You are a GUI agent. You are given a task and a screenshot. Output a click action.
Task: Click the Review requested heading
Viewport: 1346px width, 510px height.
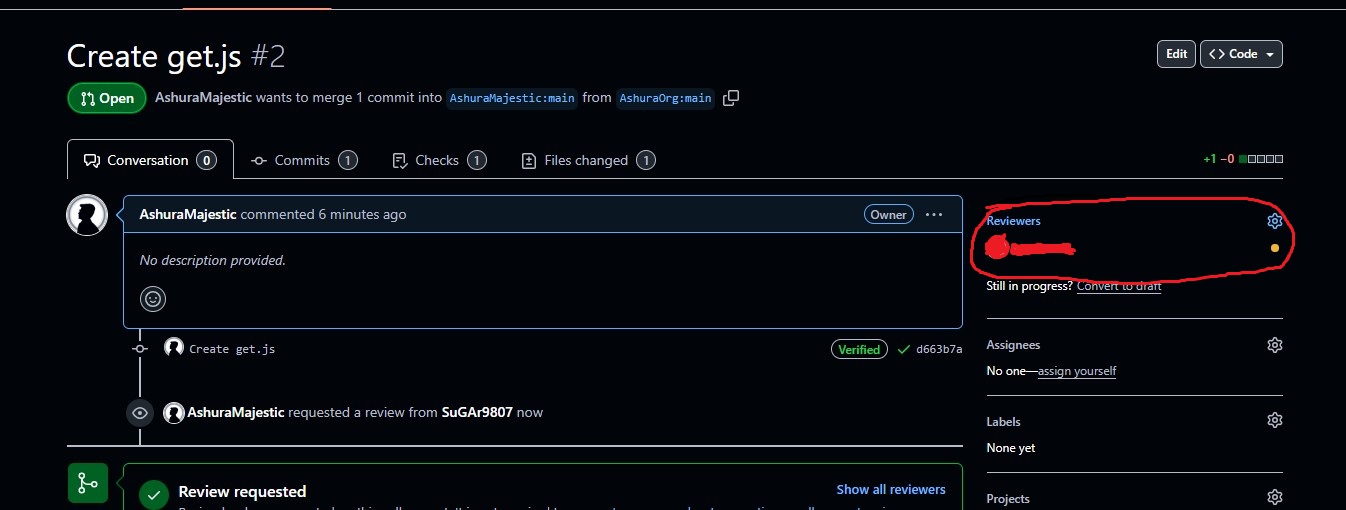pos(242,491)
